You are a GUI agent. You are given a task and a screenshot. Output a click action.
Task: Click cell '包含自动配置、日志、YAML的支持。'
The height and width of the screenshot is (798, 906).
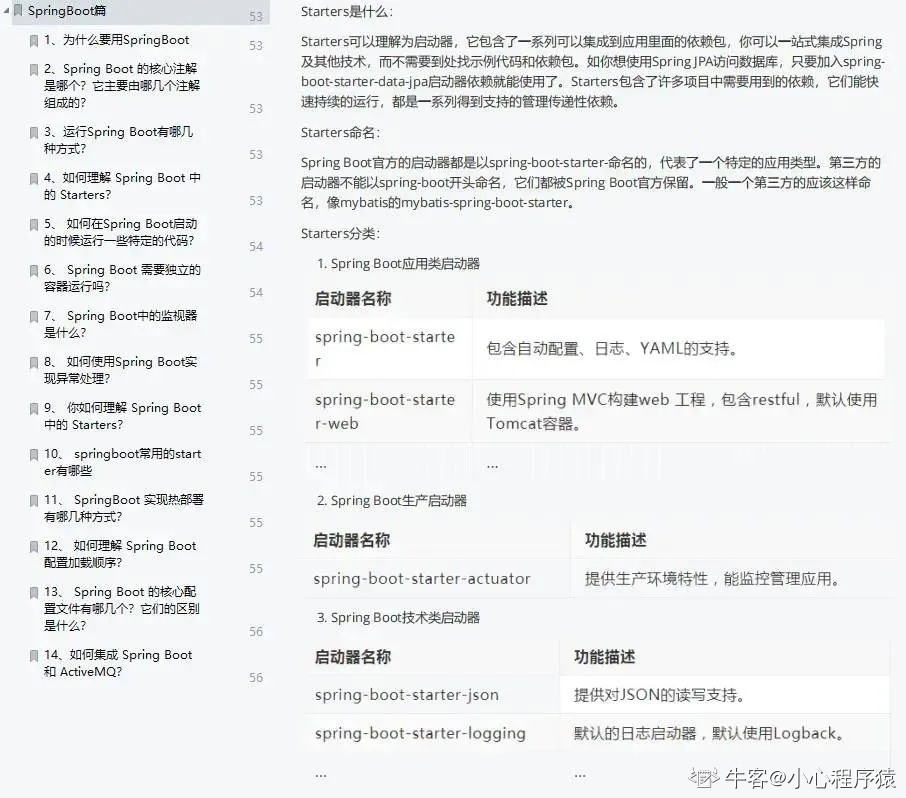click(679, 348)
